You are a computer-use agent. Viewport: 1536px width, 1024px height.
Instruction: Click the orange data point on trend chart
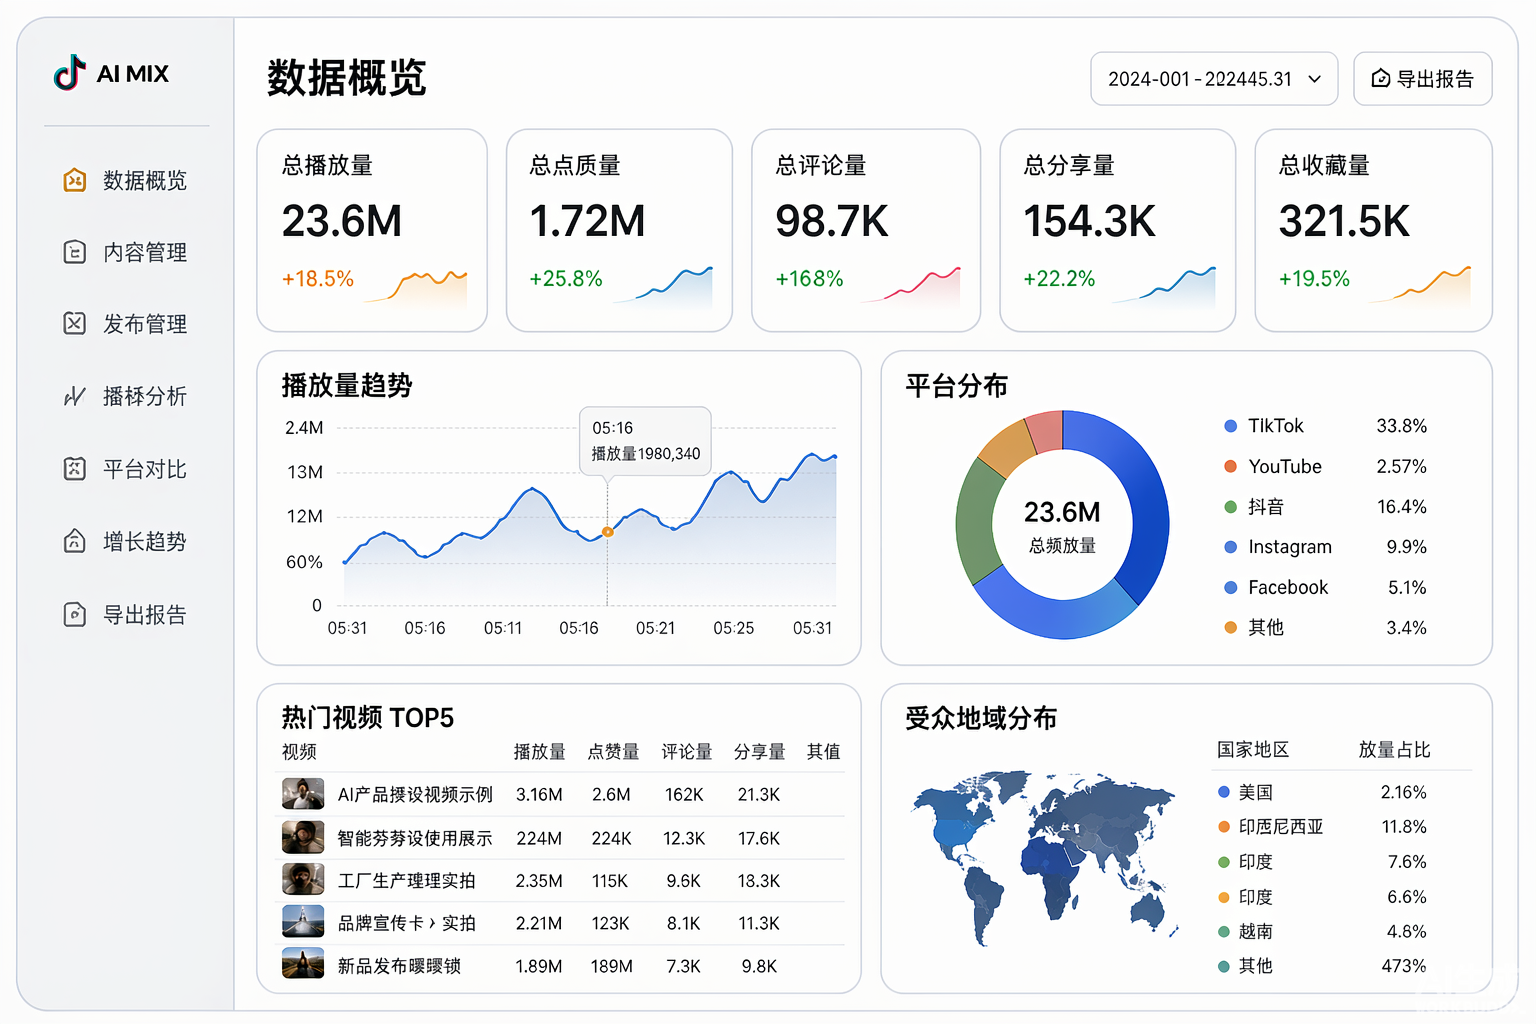[x=608, y=532]
